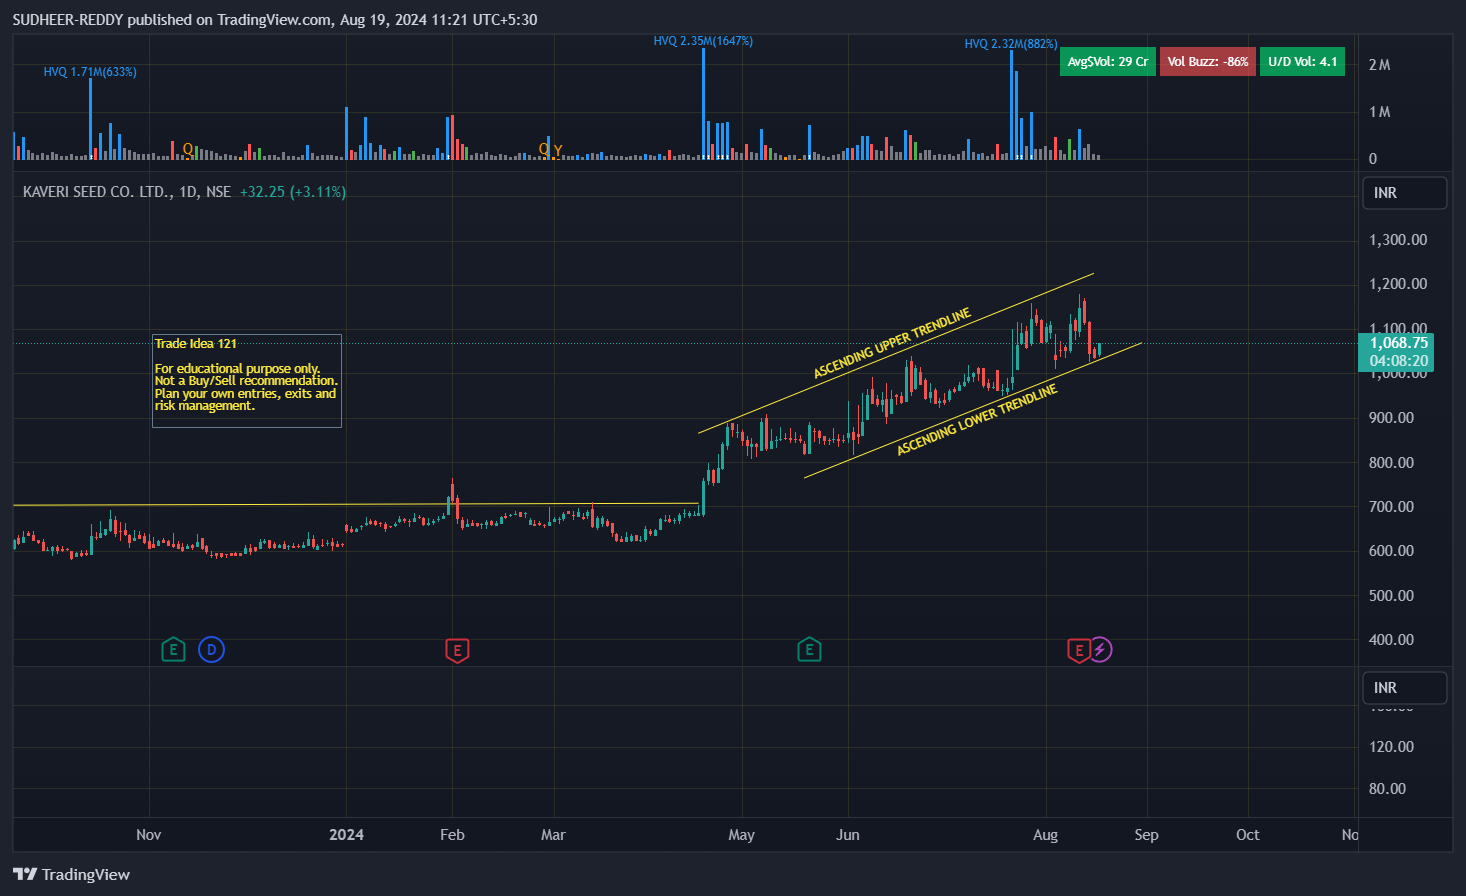Click the U/D Vol: 4.1 green label
Viewport: 1466px width, 896px height.
pyautogui.click(x=1302, y=61)
